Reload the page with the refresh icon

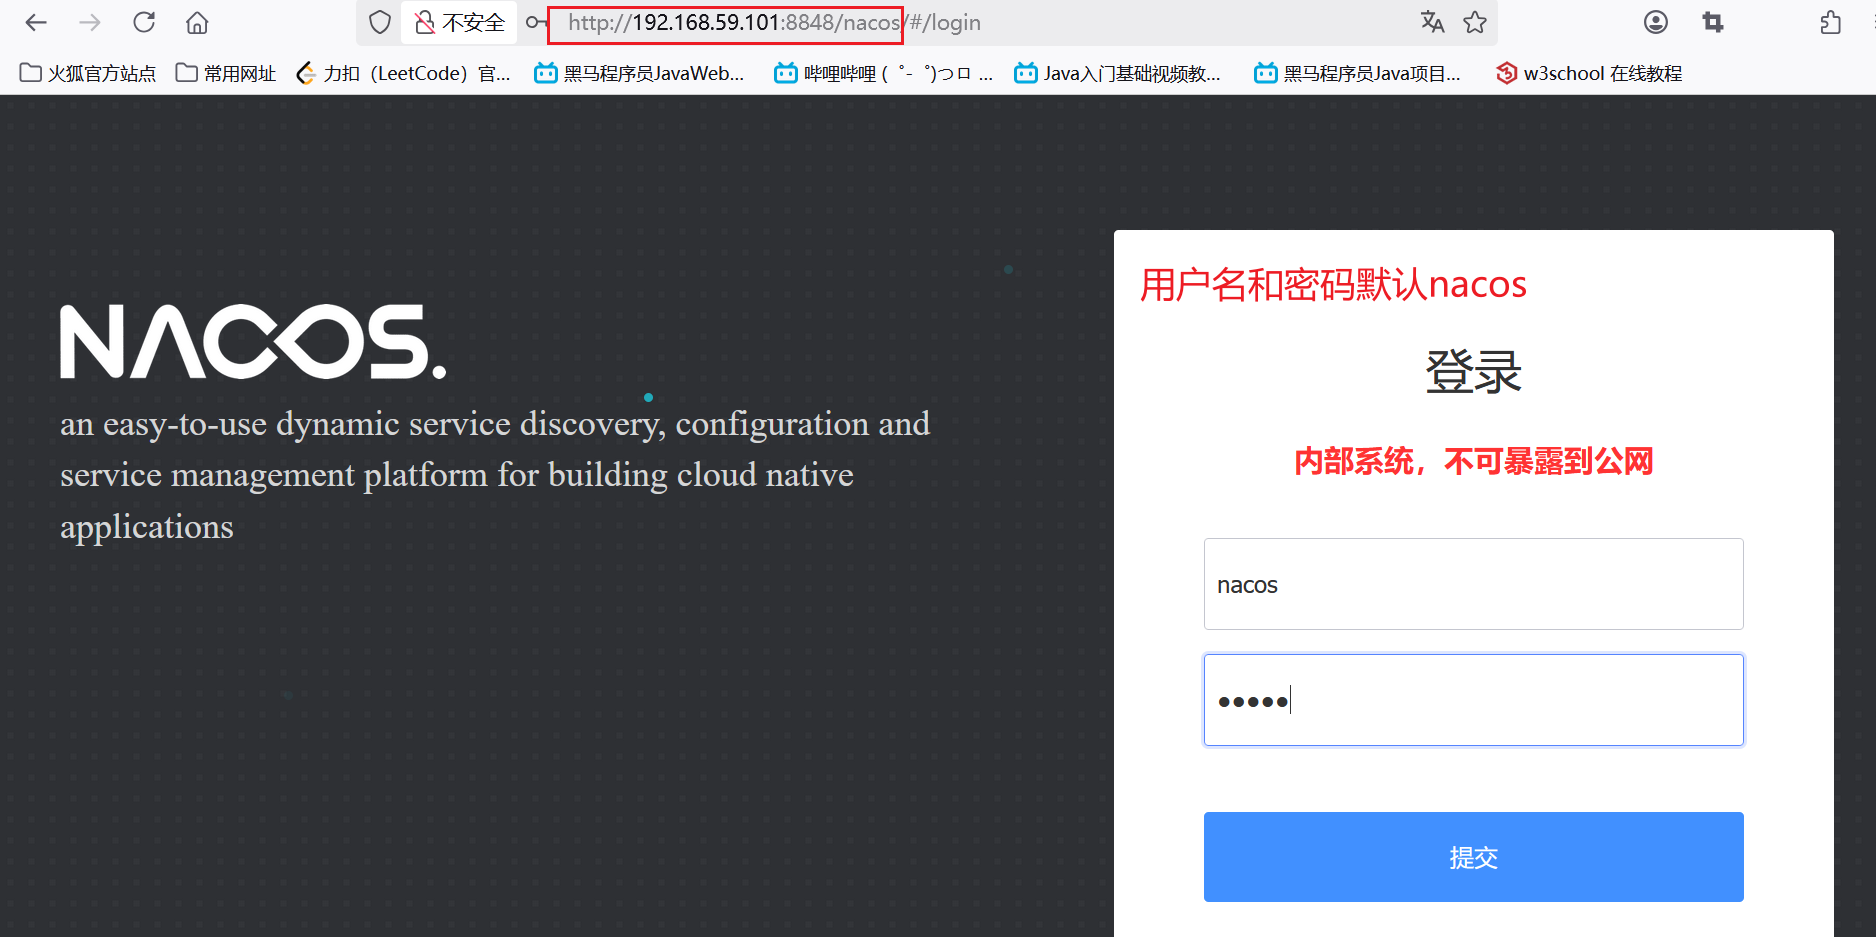pos(144,22)
